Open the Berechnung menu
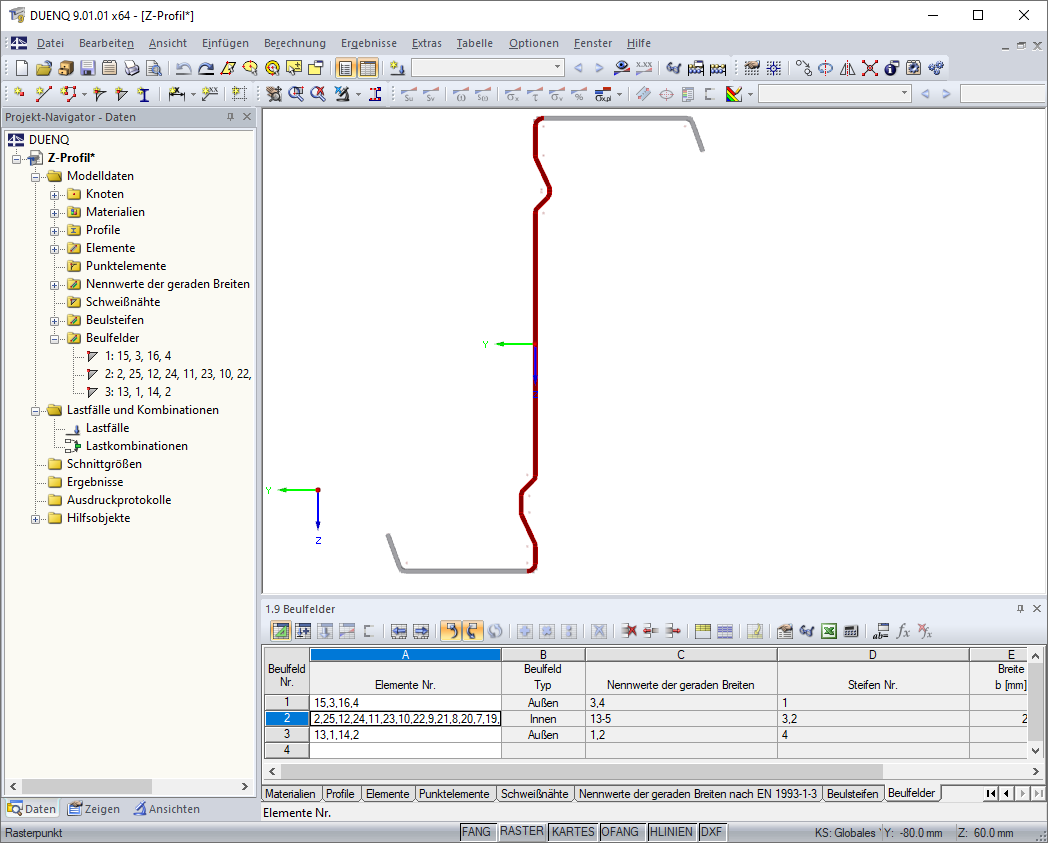Viewport: 1048px width, 843px height. [x=295, y=43]
